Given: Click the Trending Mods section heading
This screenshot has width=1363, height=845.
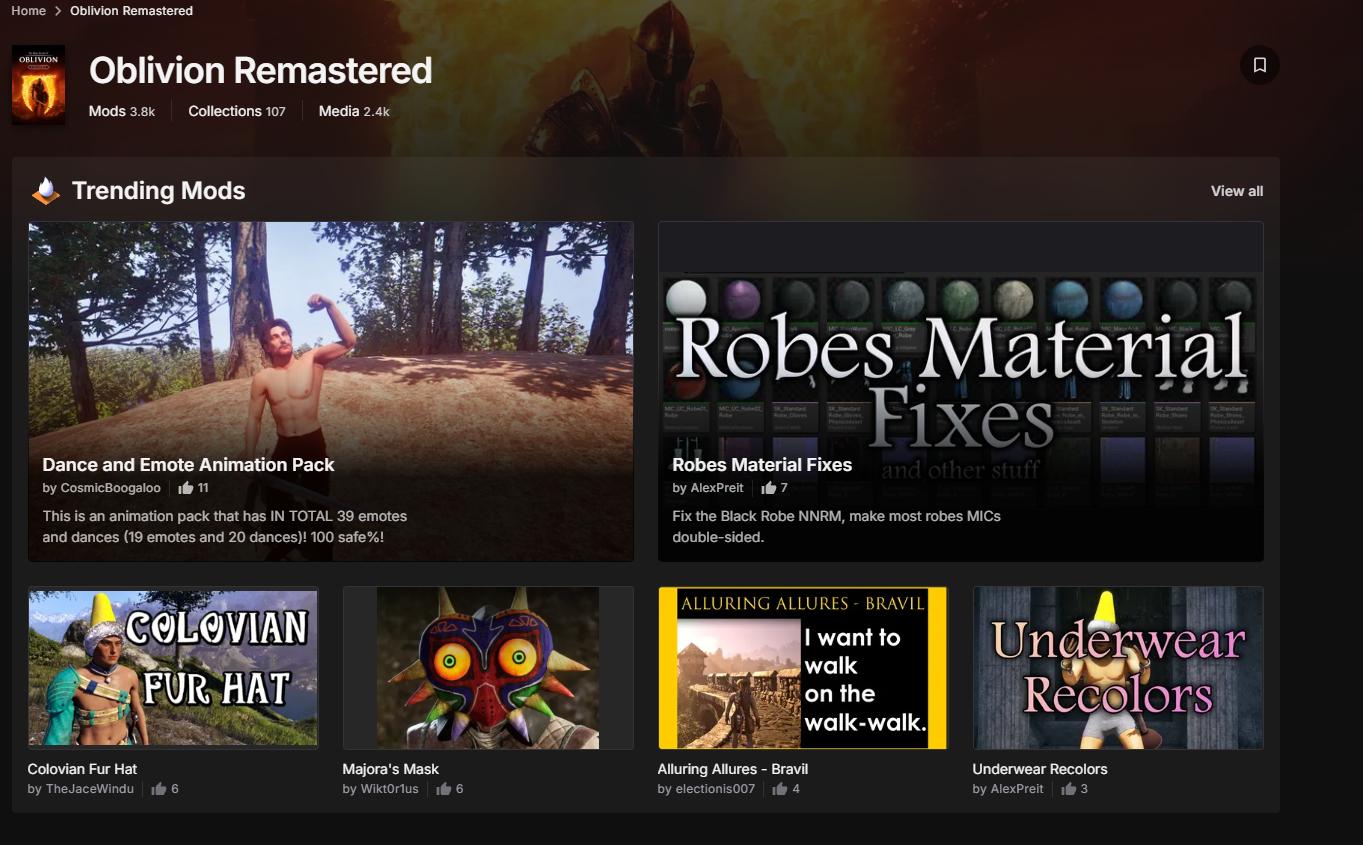Looking at the screenshot, I should point(159,191).
